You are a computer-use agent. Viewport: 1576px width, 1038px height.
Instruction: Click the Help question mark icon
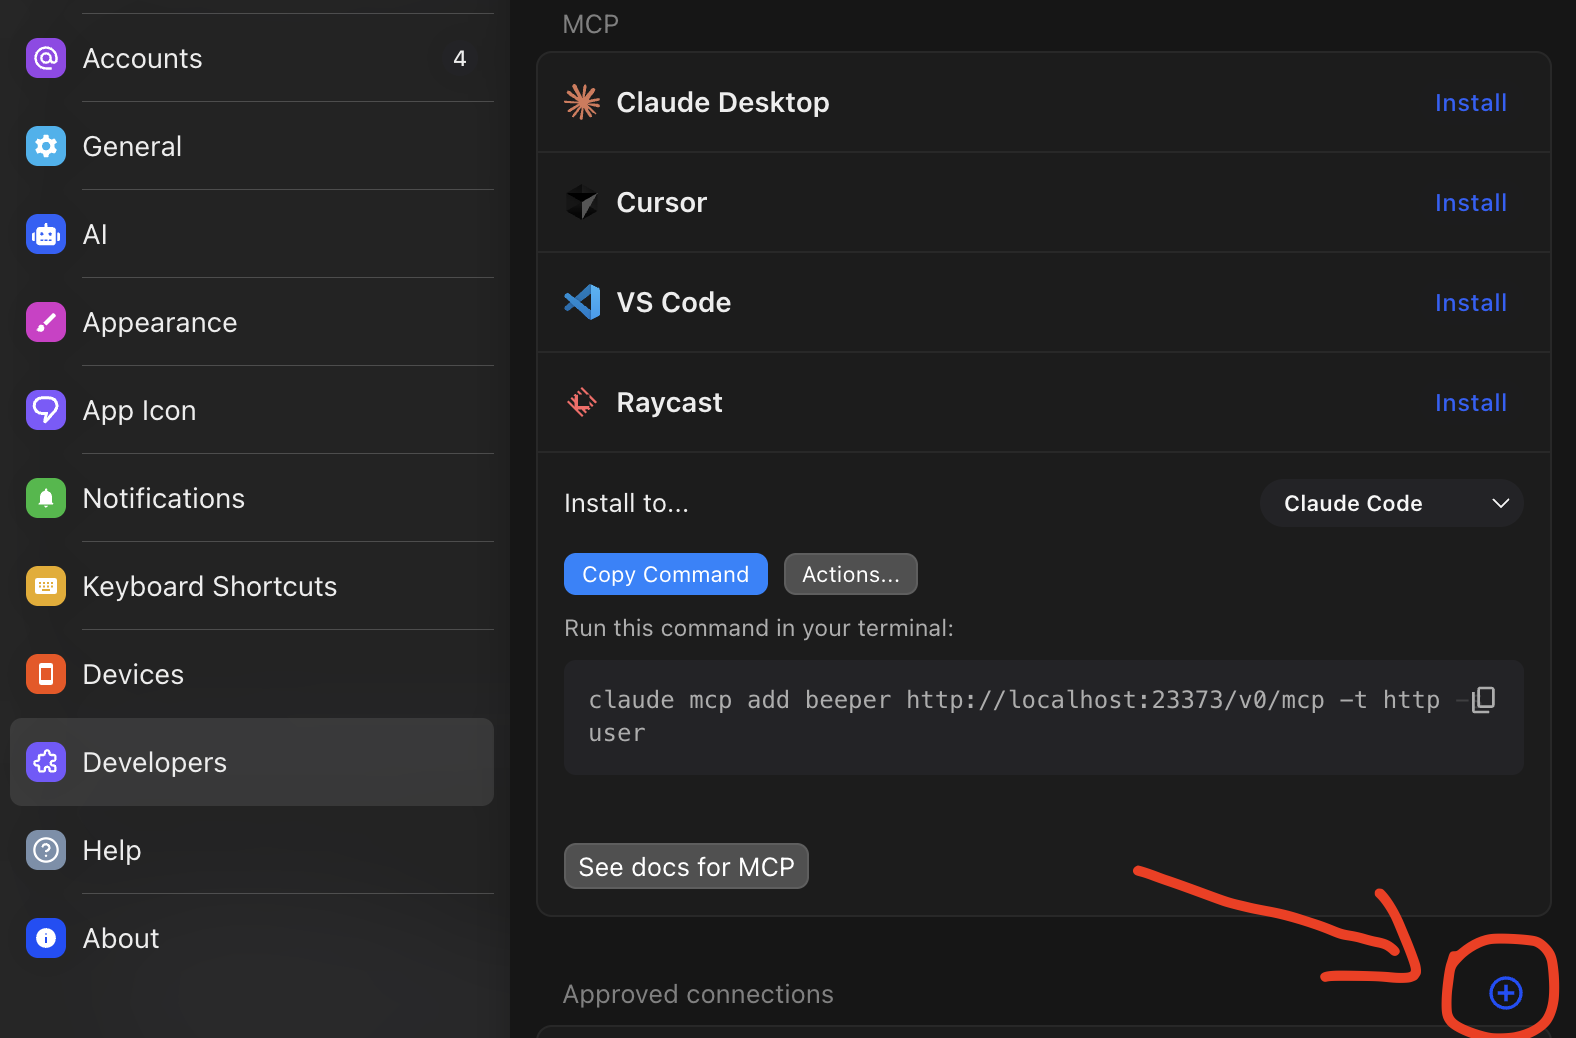(46, 850)
